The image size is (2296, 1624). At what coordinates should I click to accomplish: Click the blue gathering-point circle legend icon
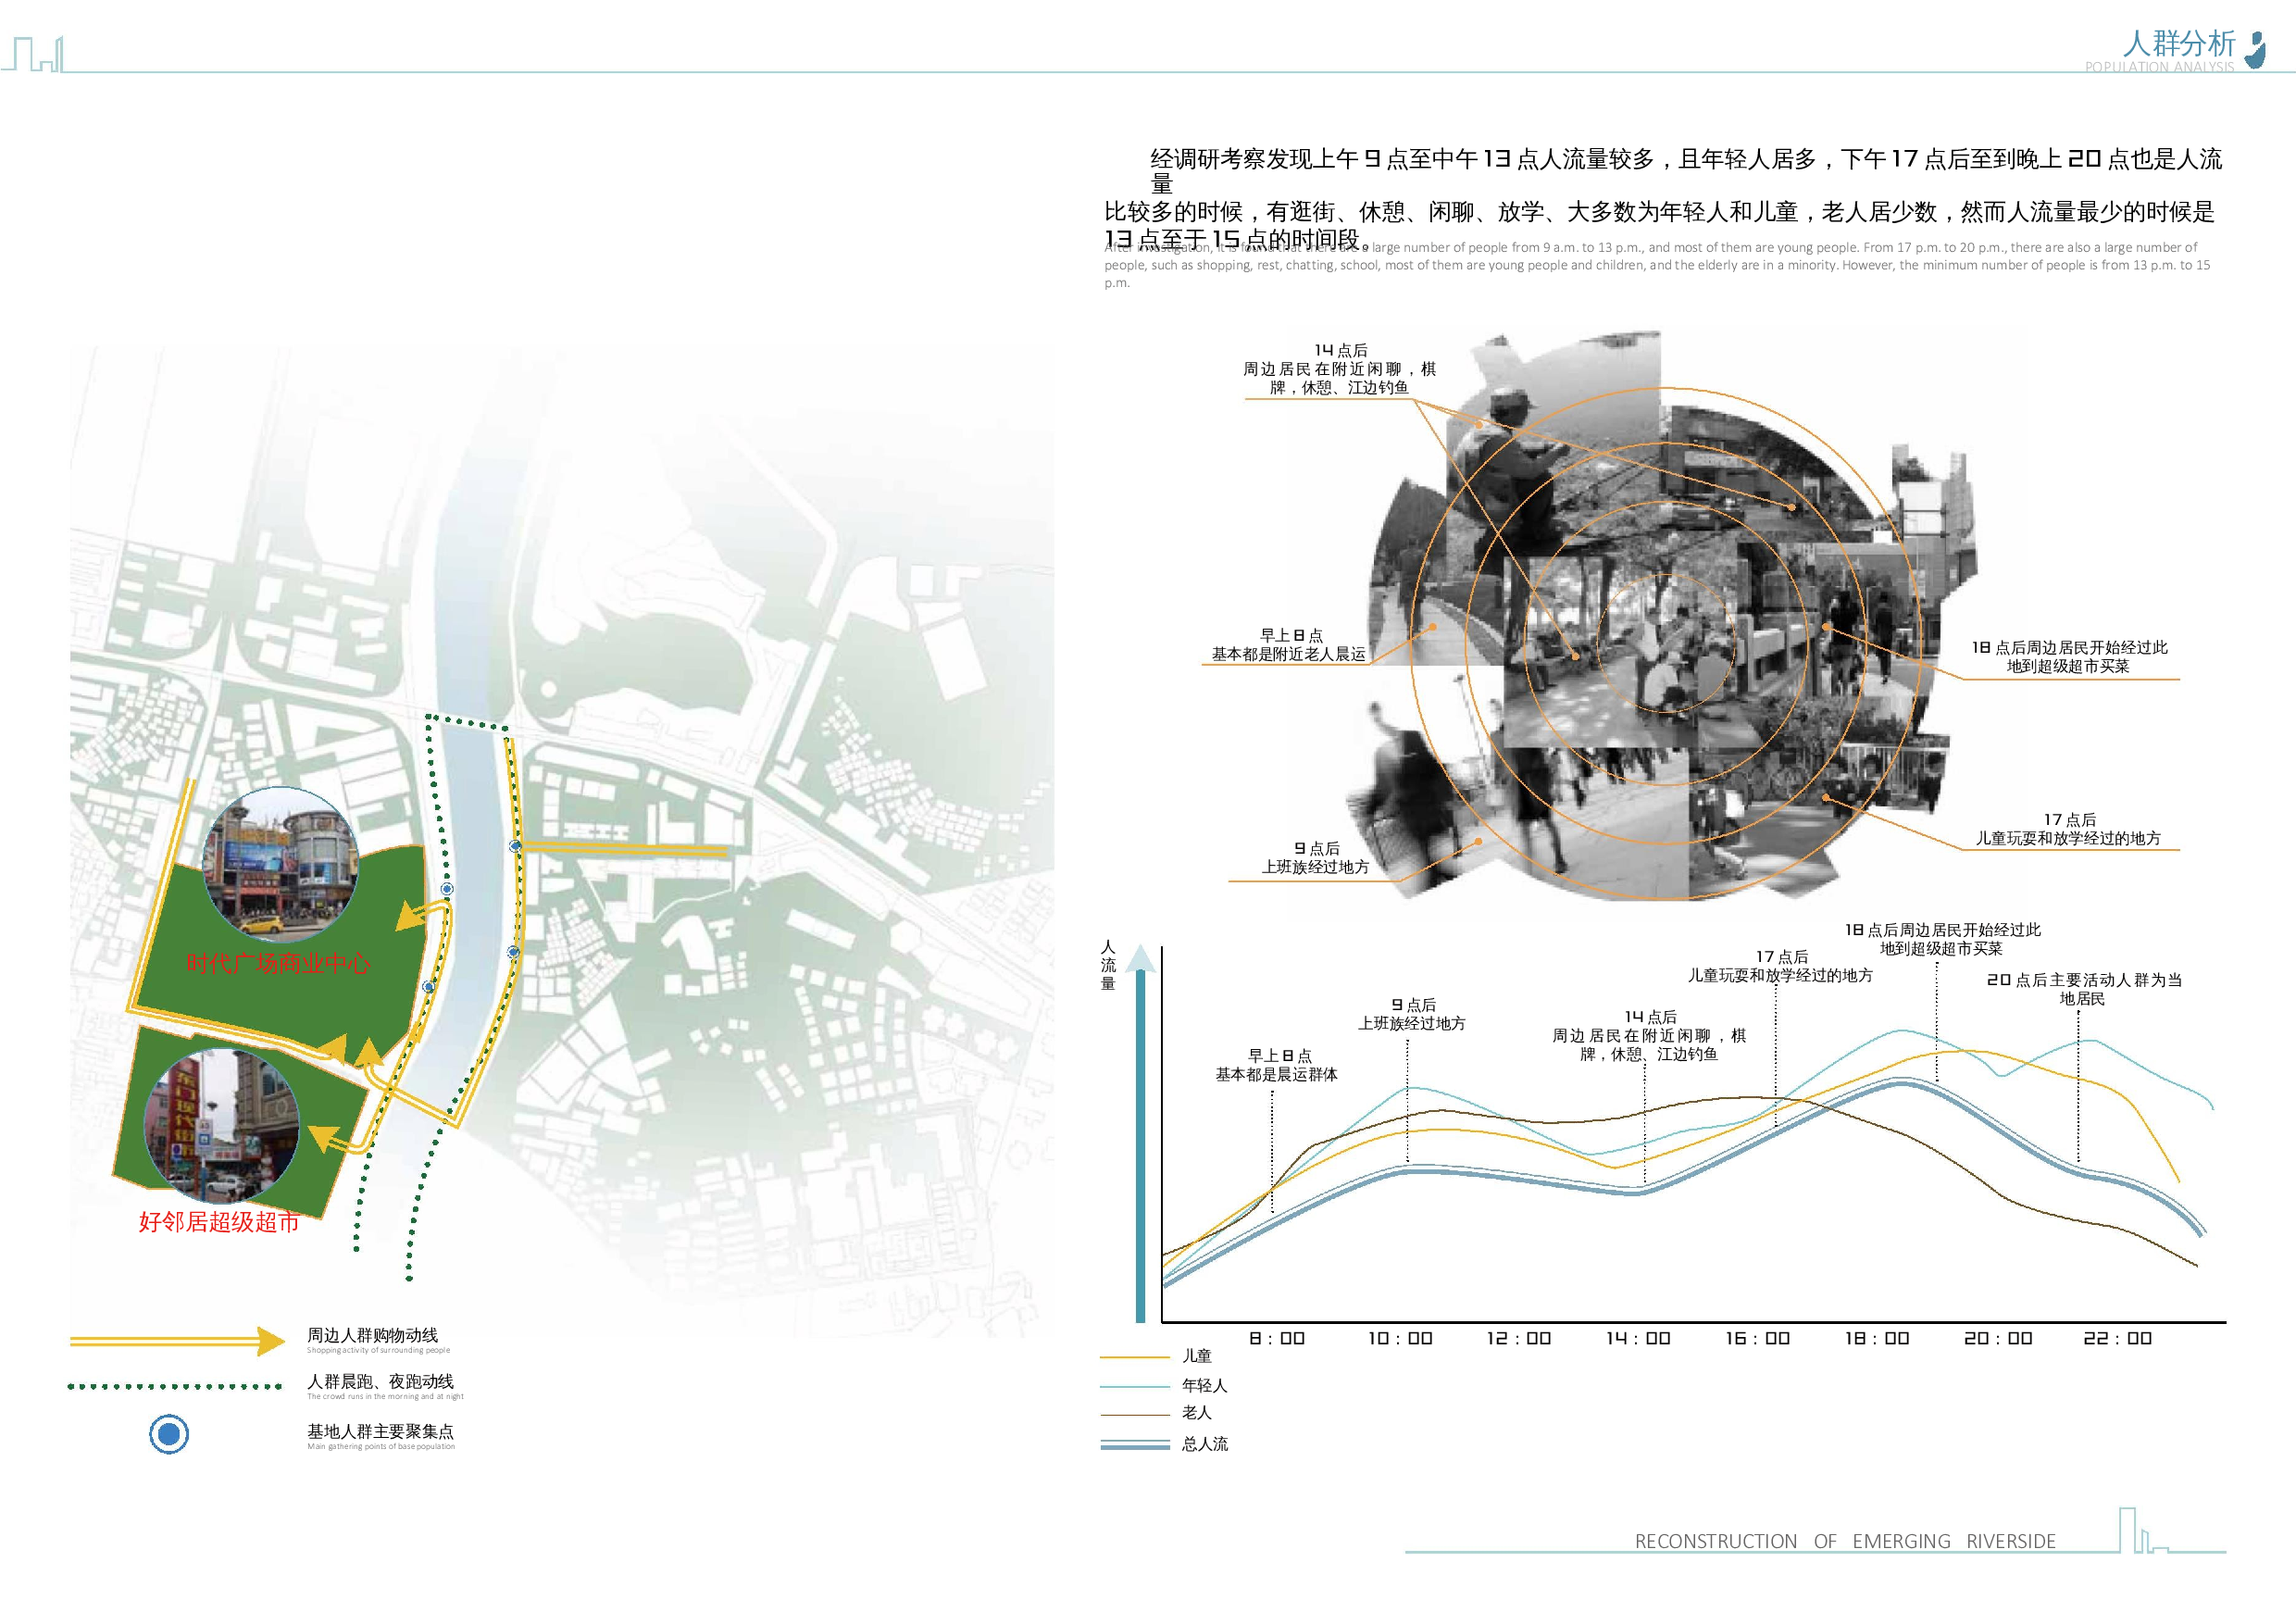point(169,1434)
